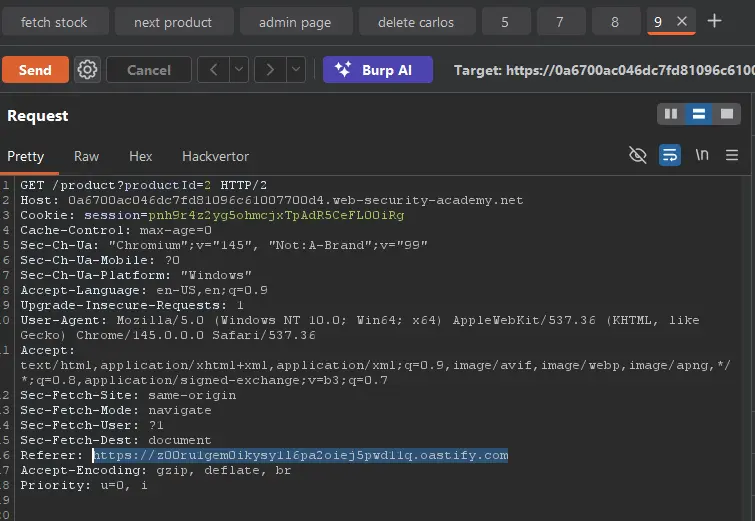Open Burp AI button
The image size is (755, 521).
pyautogui.click(x=377, y=70)
